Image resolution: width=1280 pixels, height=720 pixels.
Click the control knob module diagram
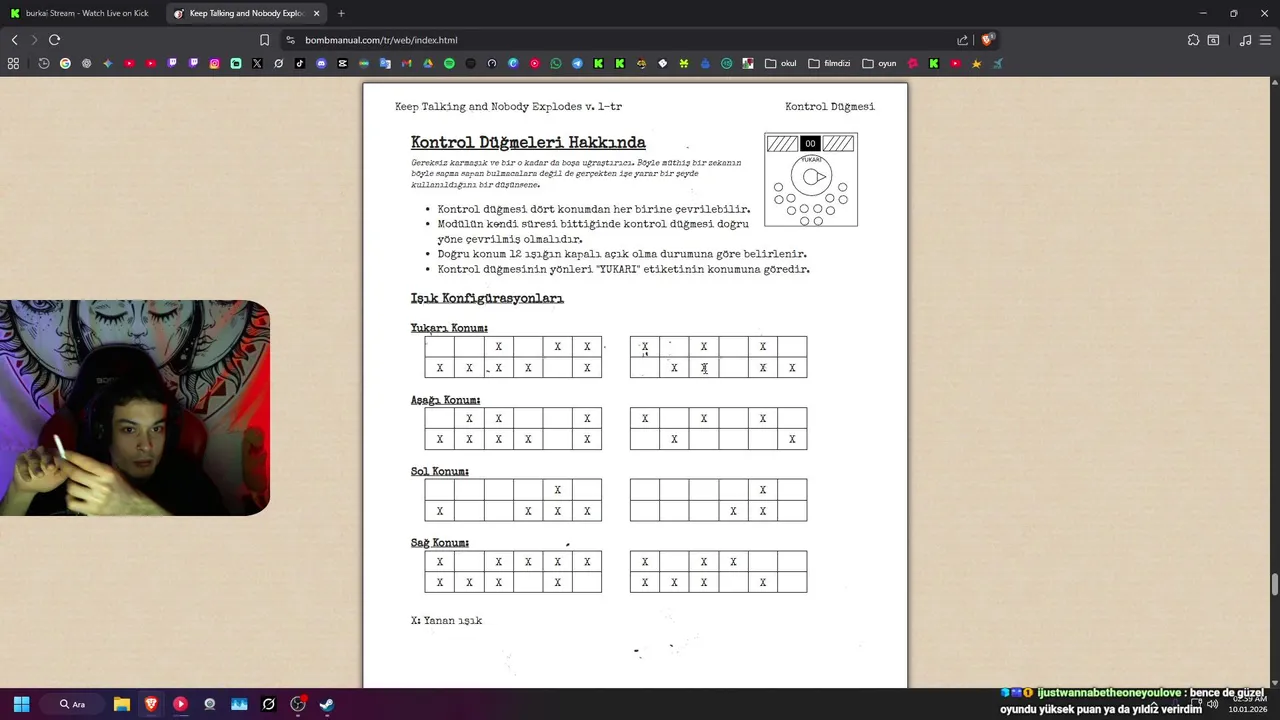point(811,180)
